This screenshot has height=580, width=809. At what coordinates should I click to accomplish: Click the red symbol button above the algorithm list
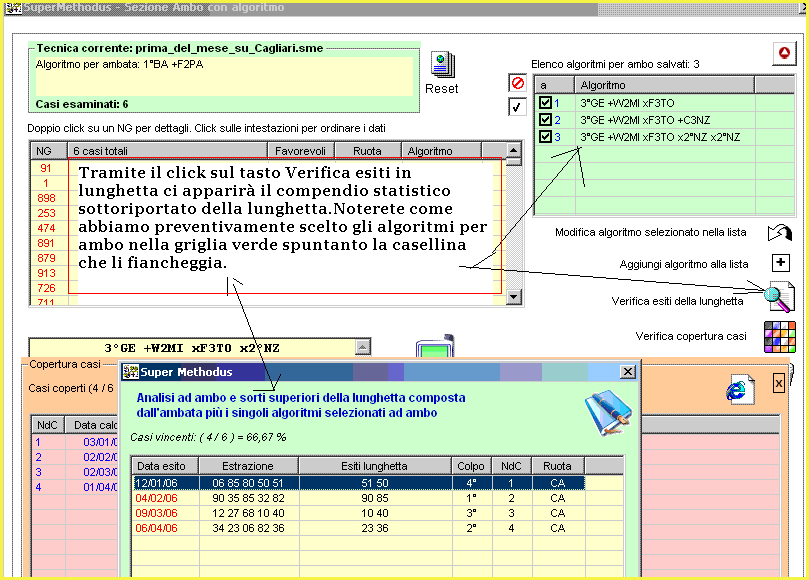click(784, 53)
